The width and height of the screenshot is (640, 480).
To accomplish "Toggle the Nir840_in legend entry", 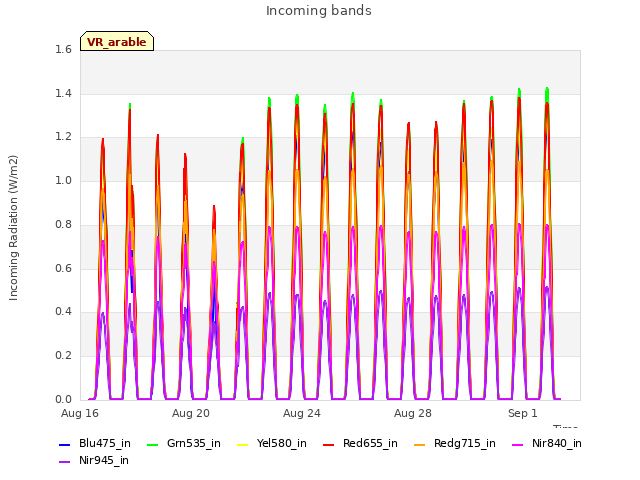I will [x=547, y=443].
